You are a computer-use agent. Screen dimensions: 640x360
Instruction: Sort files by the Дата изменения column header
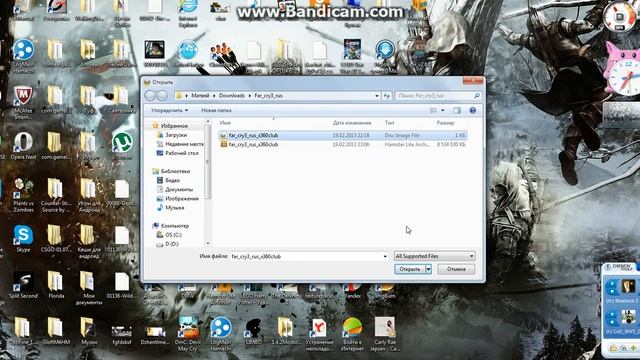coord(352,122)
